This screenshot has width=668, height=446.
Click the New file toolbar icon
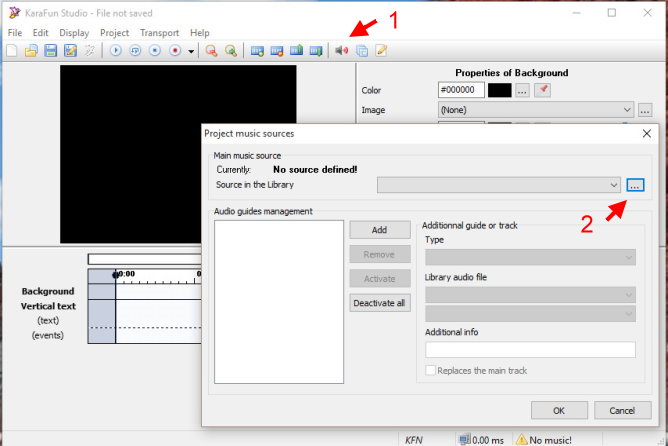(12, 51)
